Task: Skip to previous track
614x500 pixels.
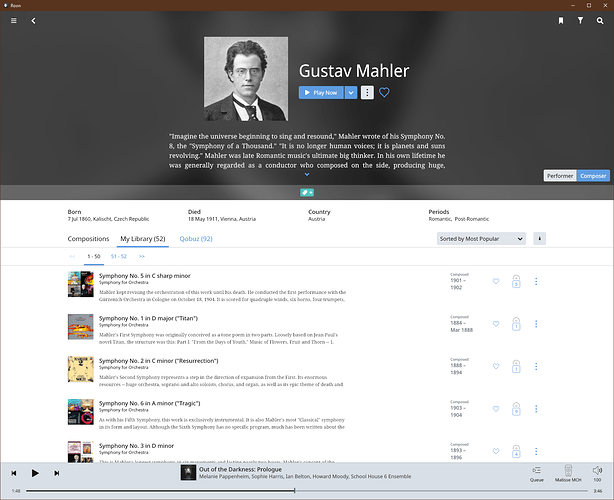Action: 14,473
